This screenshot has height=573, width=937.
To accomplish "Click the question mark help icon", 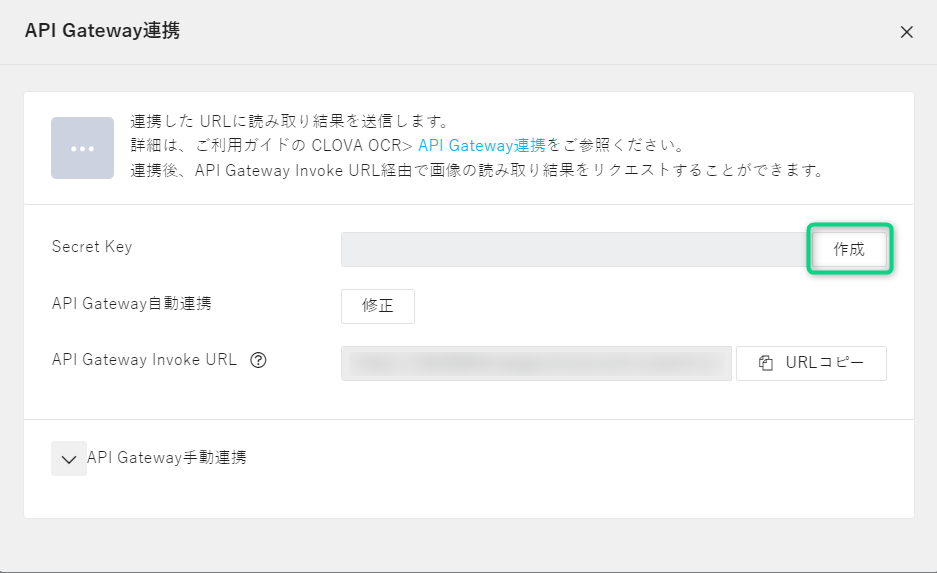I will [258, 361].
